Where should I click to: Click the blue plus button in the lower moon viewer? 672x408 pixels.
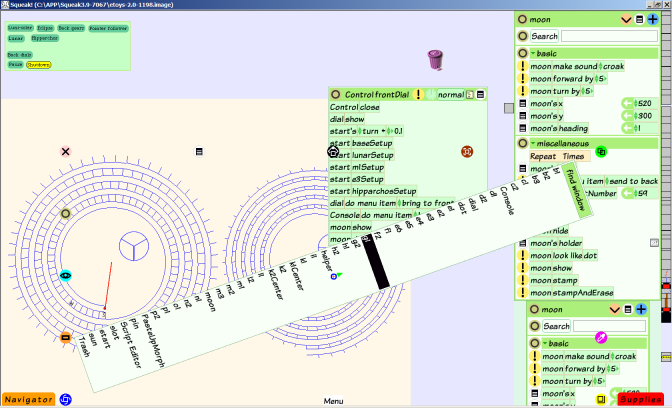(x=641, y=309)
